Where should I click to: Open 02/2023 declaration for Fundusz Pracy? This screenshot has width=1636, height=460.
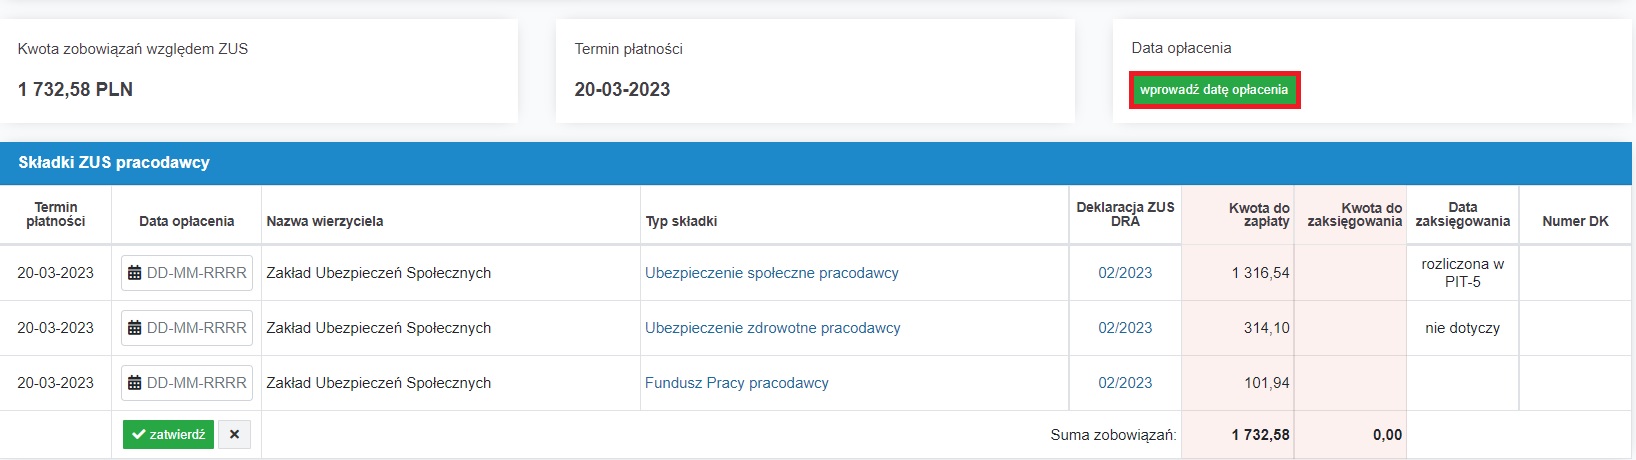click(1125, 383)
